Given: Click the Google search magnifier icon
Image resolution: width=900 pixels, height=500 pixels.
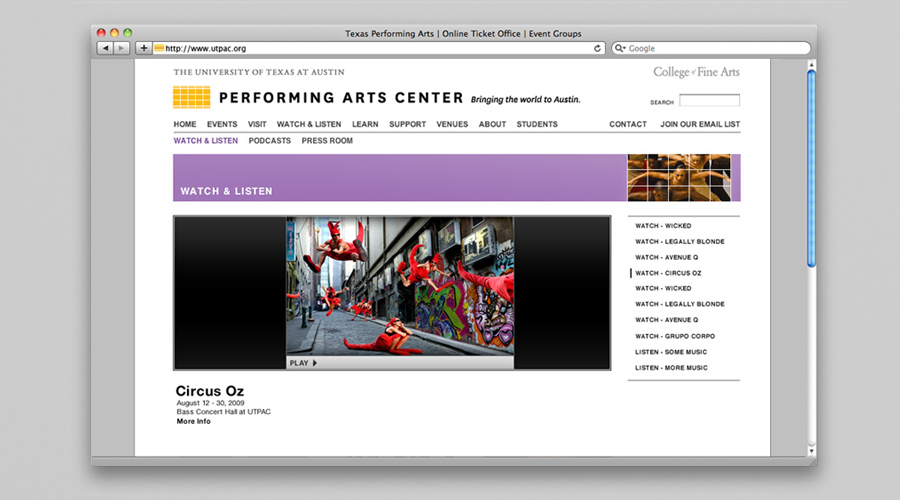Looking at the screenshot, I should click(x=620, y=48).
